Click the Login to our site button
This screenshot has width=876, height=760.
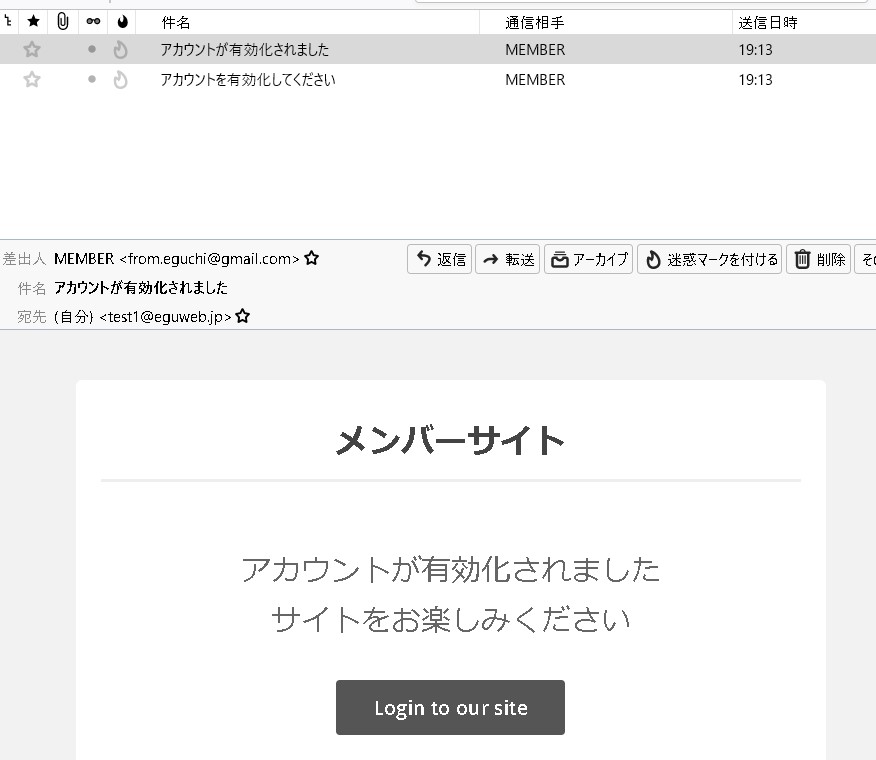coord(450,708)
